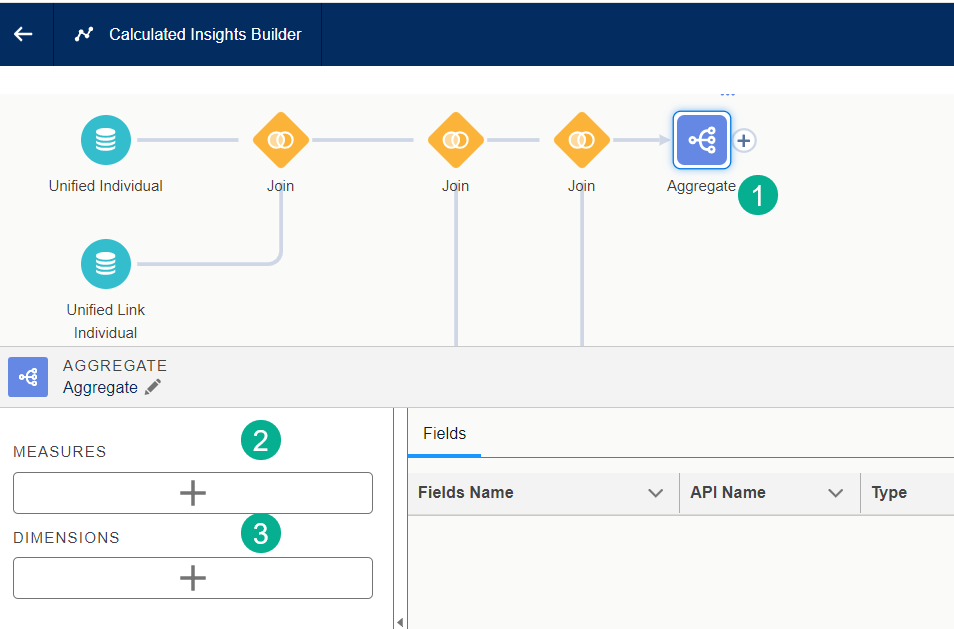The height and width of the screenshot is (629, 954).
Task: Select the Aggregate node on the canvas
Action: click(x=701, y=141)
